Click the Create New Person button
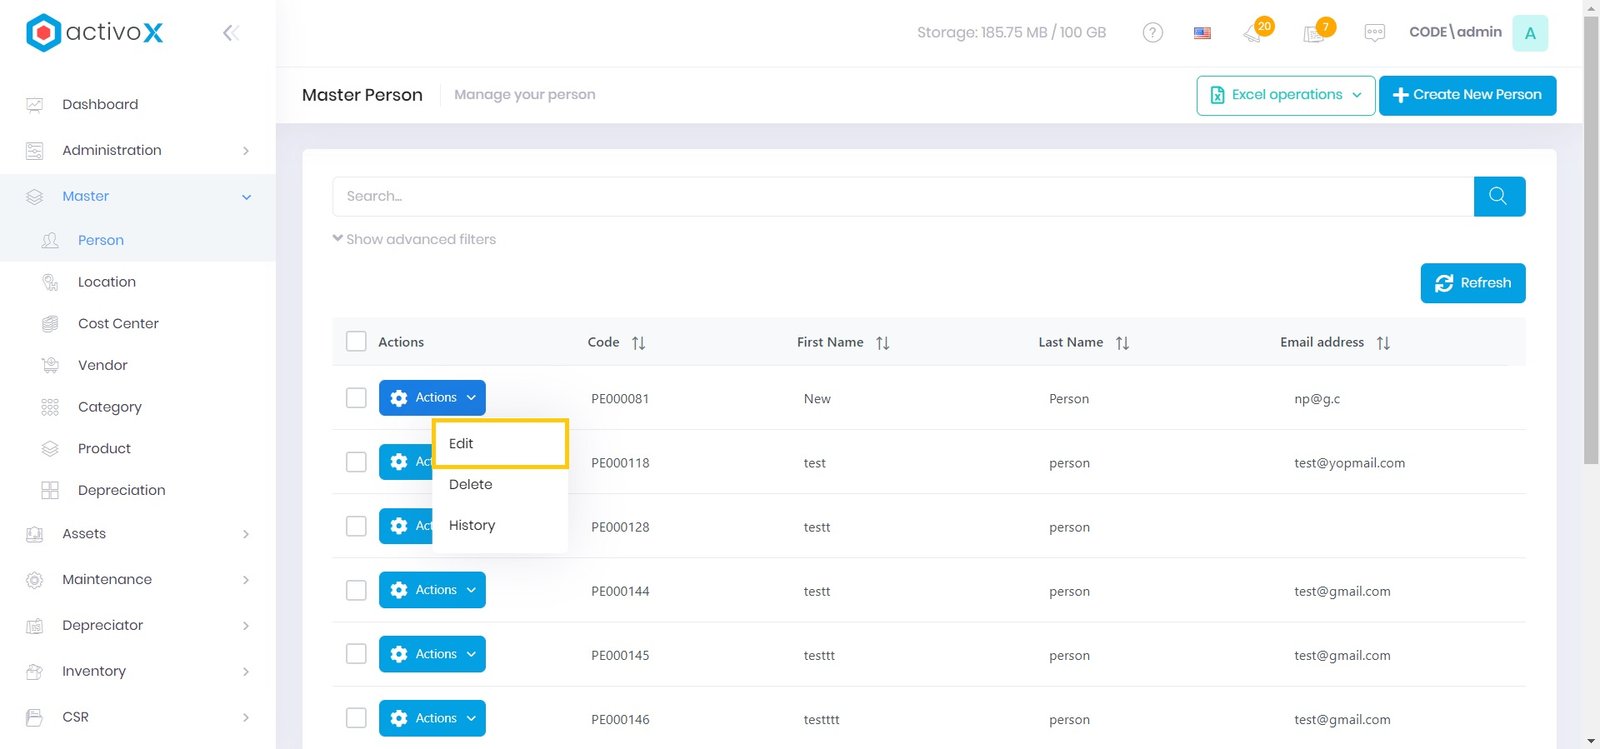1600x749 pixels. (1466, 95)
